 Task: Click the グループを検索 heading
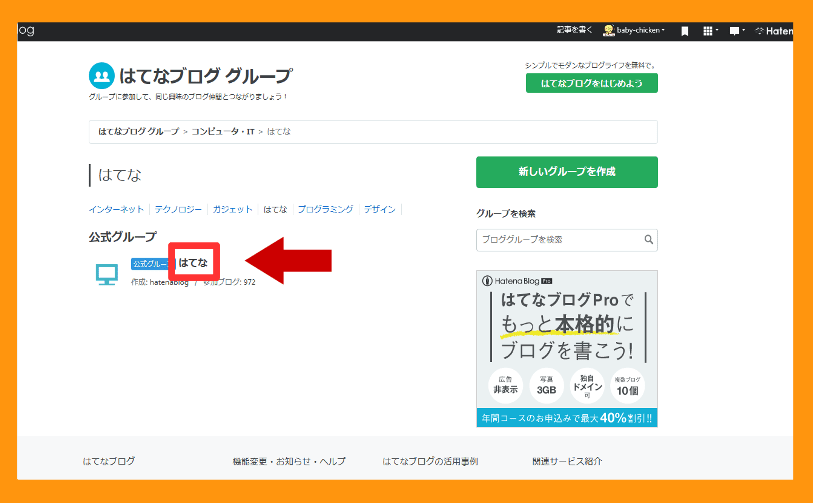506,214
